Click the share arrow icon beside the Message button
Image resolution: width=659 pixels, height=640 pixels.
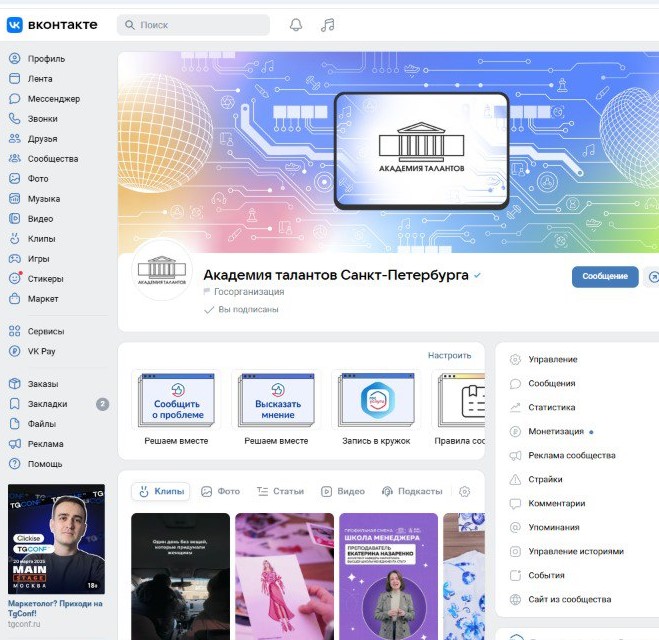pyautogui.click(x=654, y=277)
